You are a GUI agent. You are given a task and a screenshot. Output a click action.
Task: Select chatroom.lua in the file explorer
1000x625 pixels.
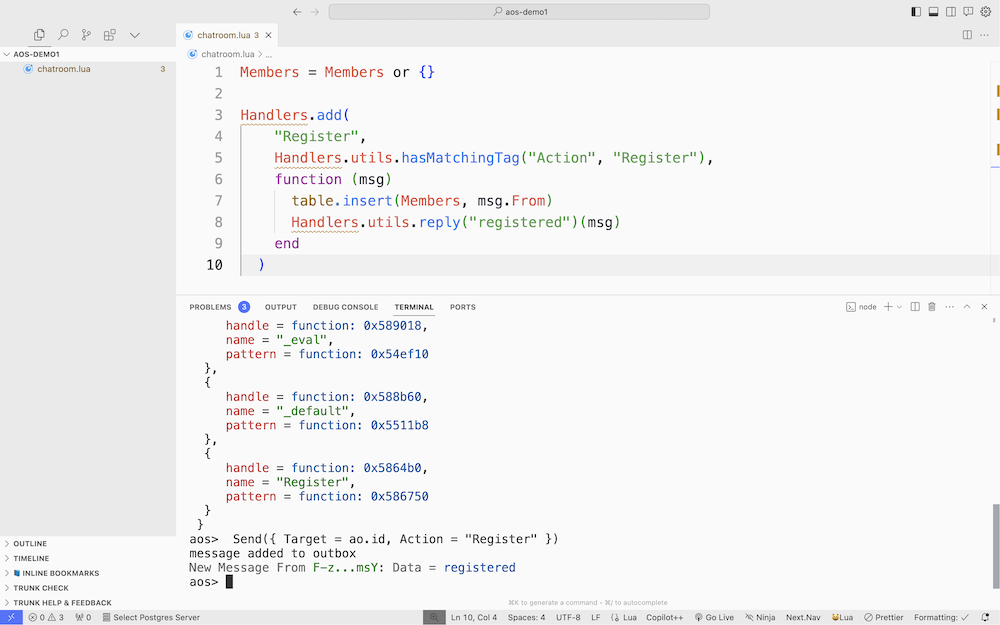64,69
